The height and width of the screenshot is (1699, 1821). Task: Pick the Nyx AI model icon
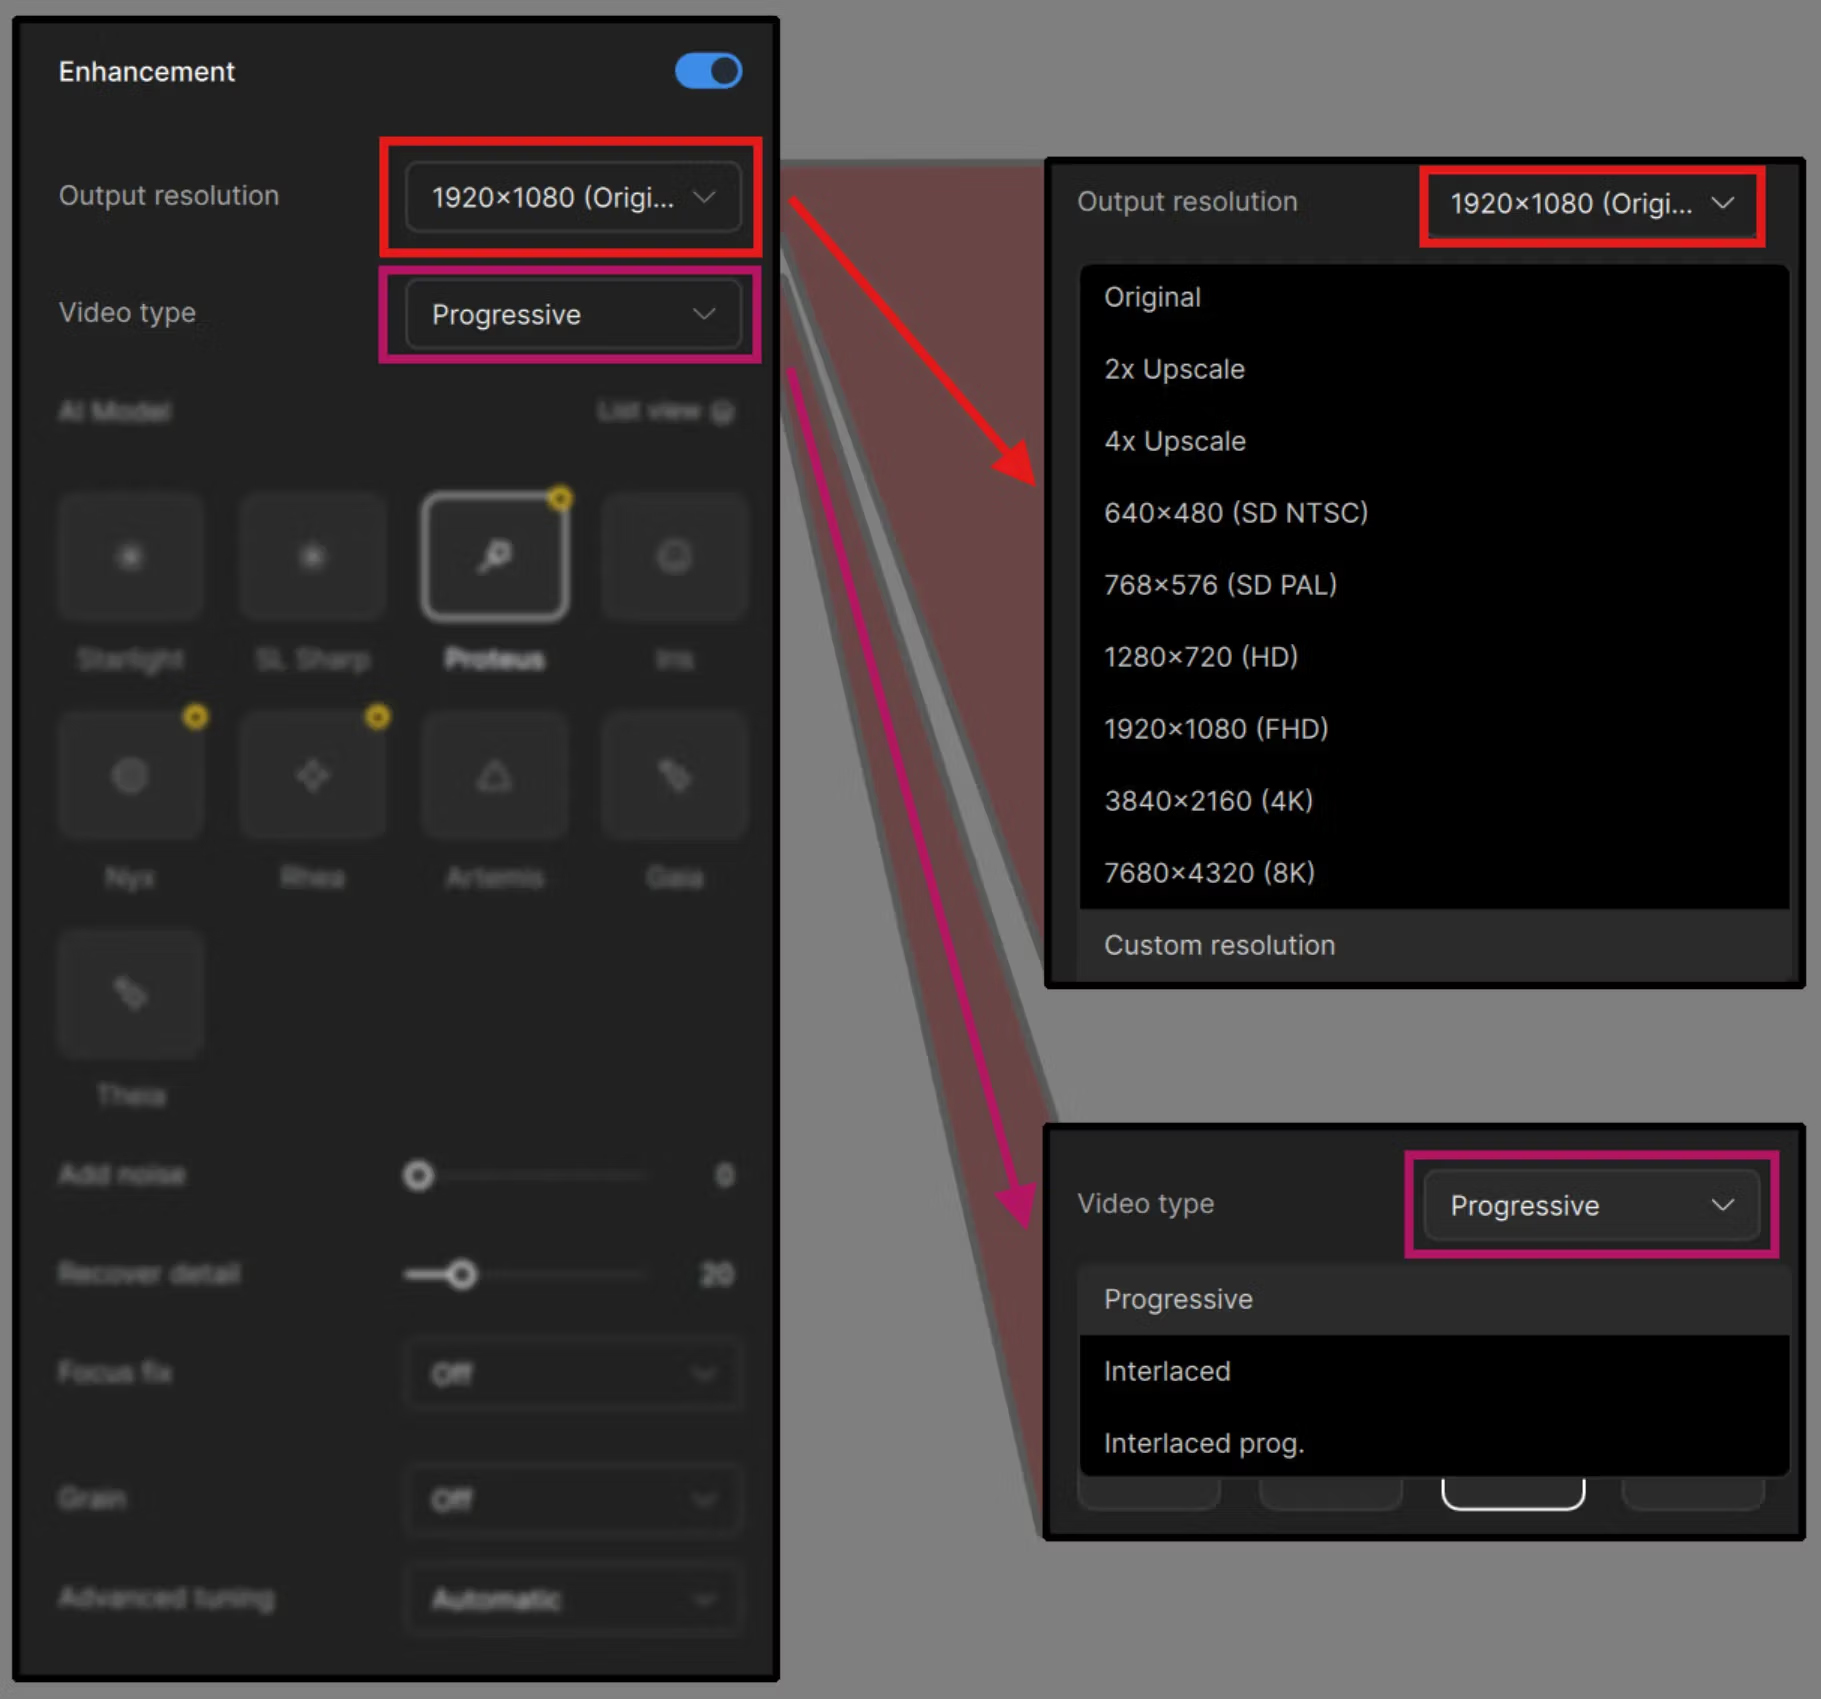point(131,775)
